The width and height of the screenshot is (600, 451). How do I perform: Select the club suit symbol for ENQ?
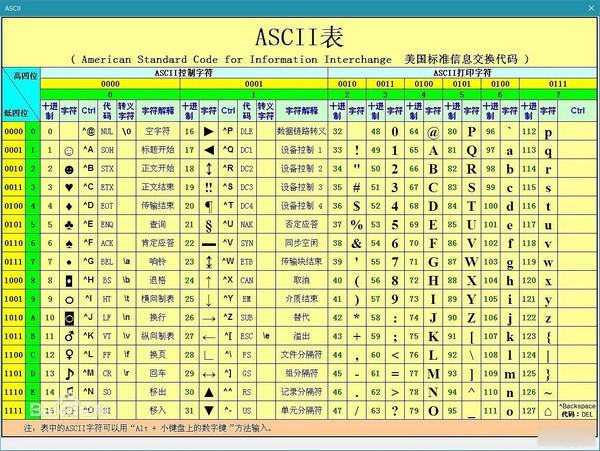point(68,223)
